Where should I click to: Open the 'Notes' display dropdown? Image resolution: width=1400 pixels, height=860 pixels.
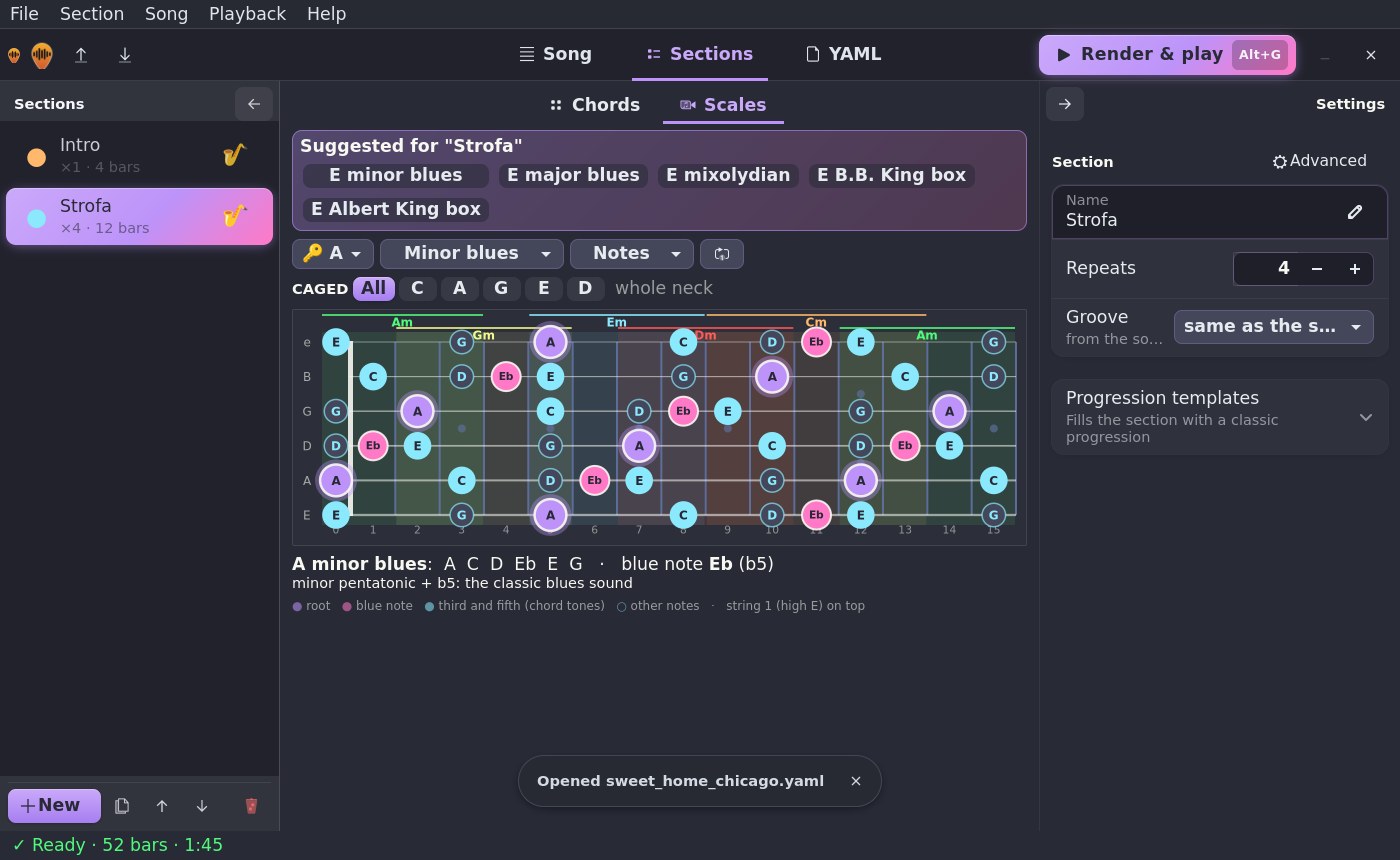632,254
